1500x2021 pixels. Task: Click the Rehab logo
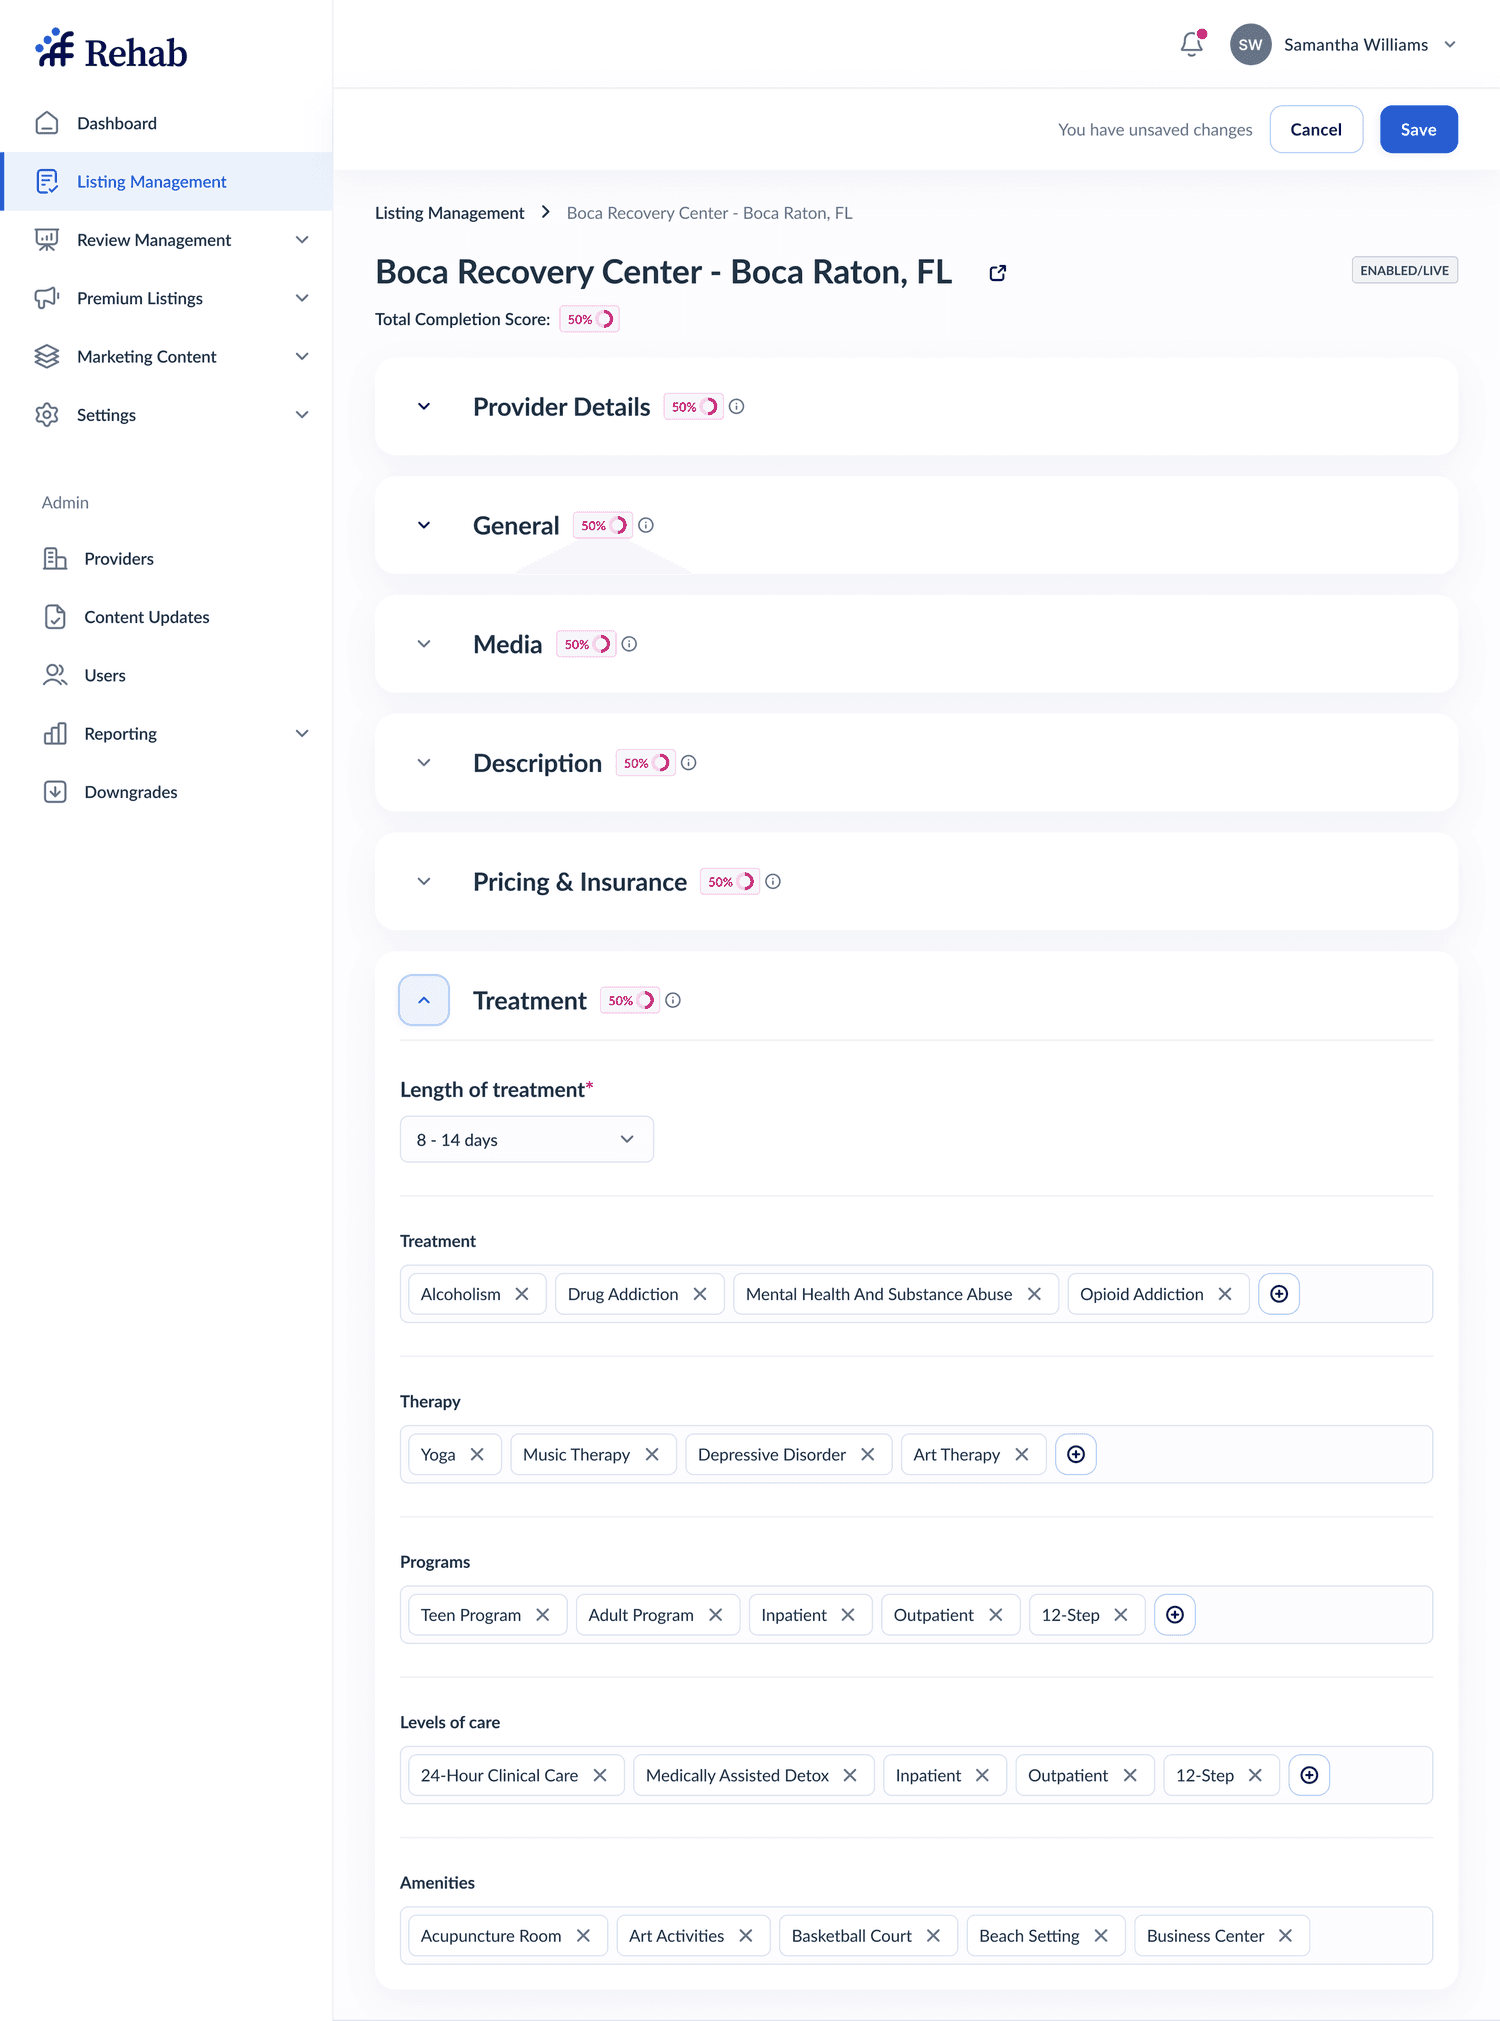click(x=111, y=50)
